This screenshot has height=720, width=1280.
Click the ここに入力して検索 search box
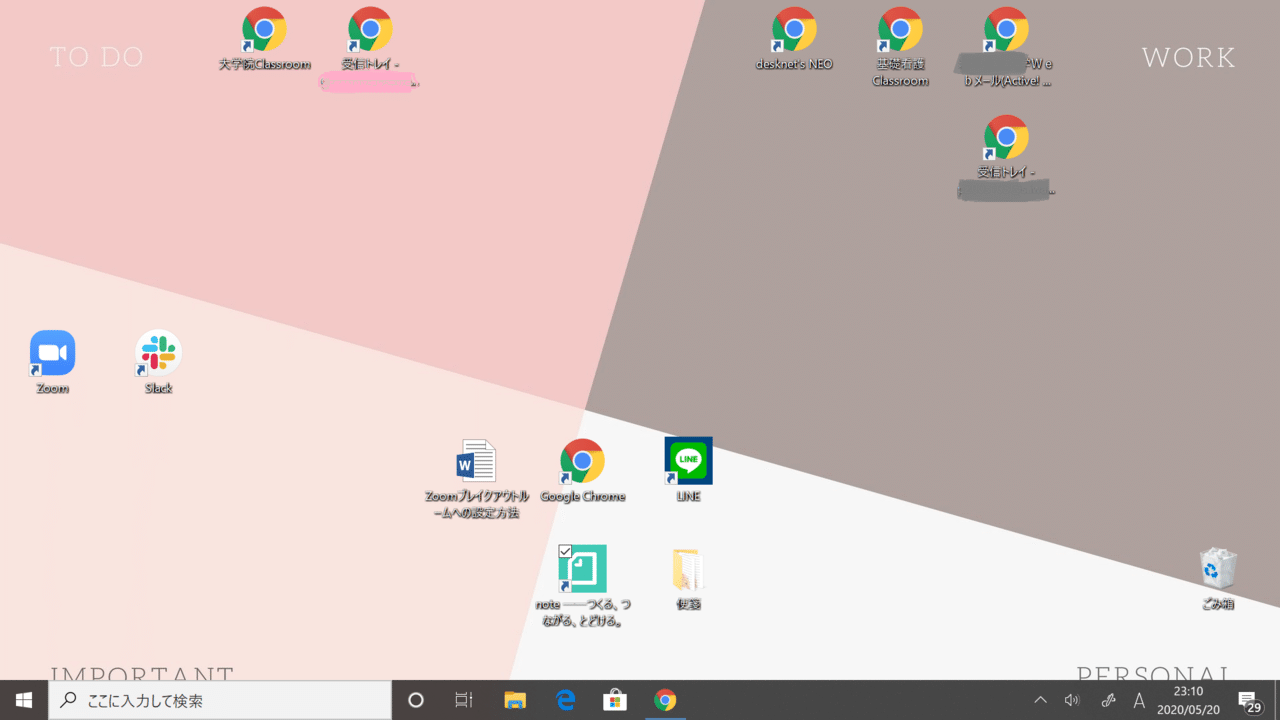point(220,700)
